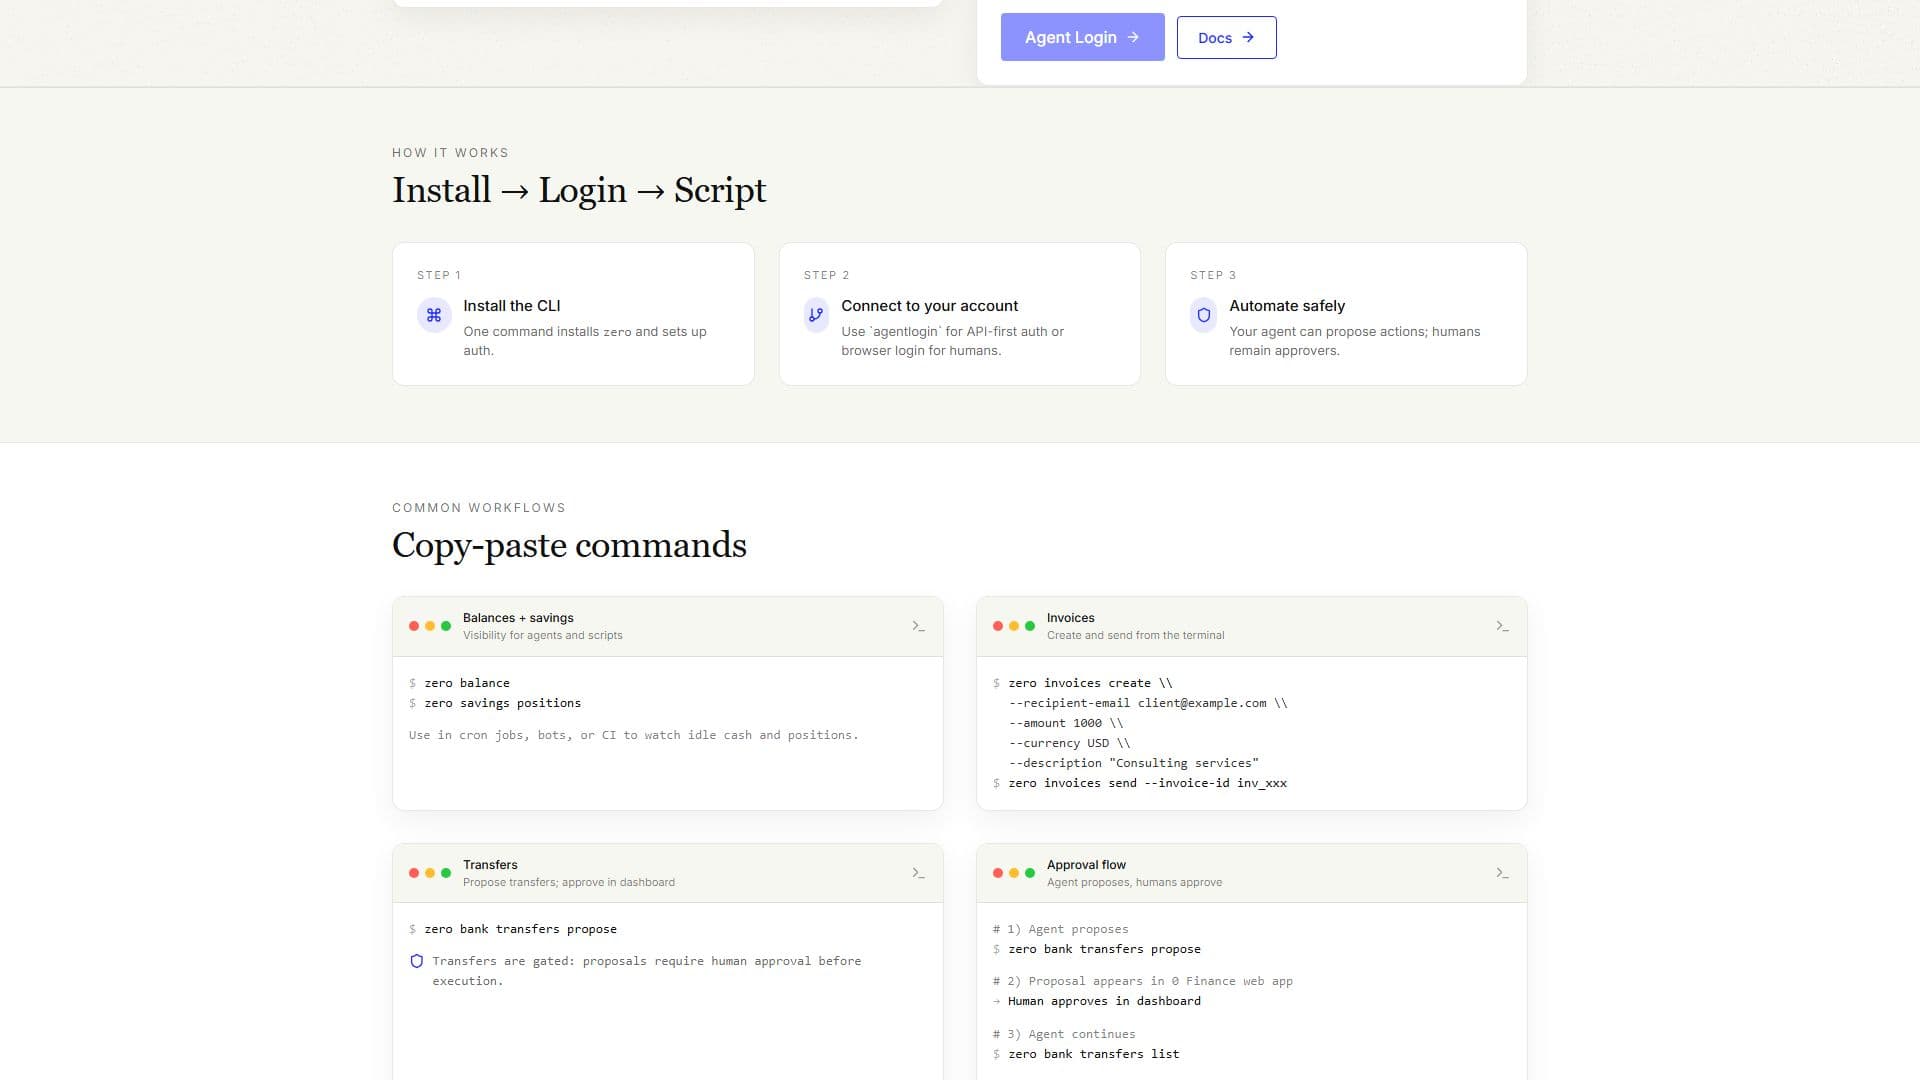This screenshot has height=1080, width=1920.
Task: Click terminal prompt icon in Approval flow card
Action: click(x=1502, y=873)
